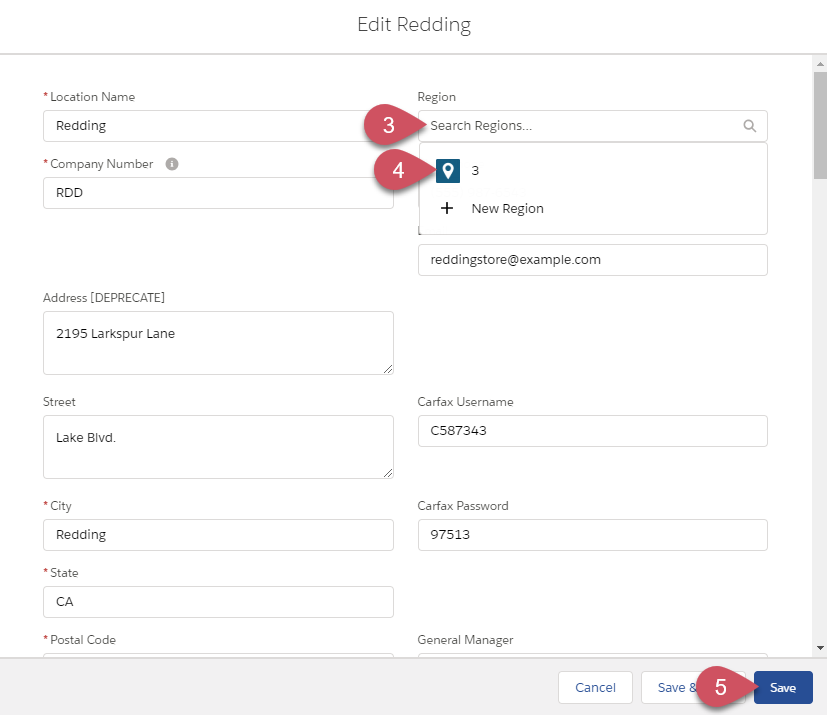Screen dimensions: 827x715
Task: Click the Region field label
Action: click(437, 97)
